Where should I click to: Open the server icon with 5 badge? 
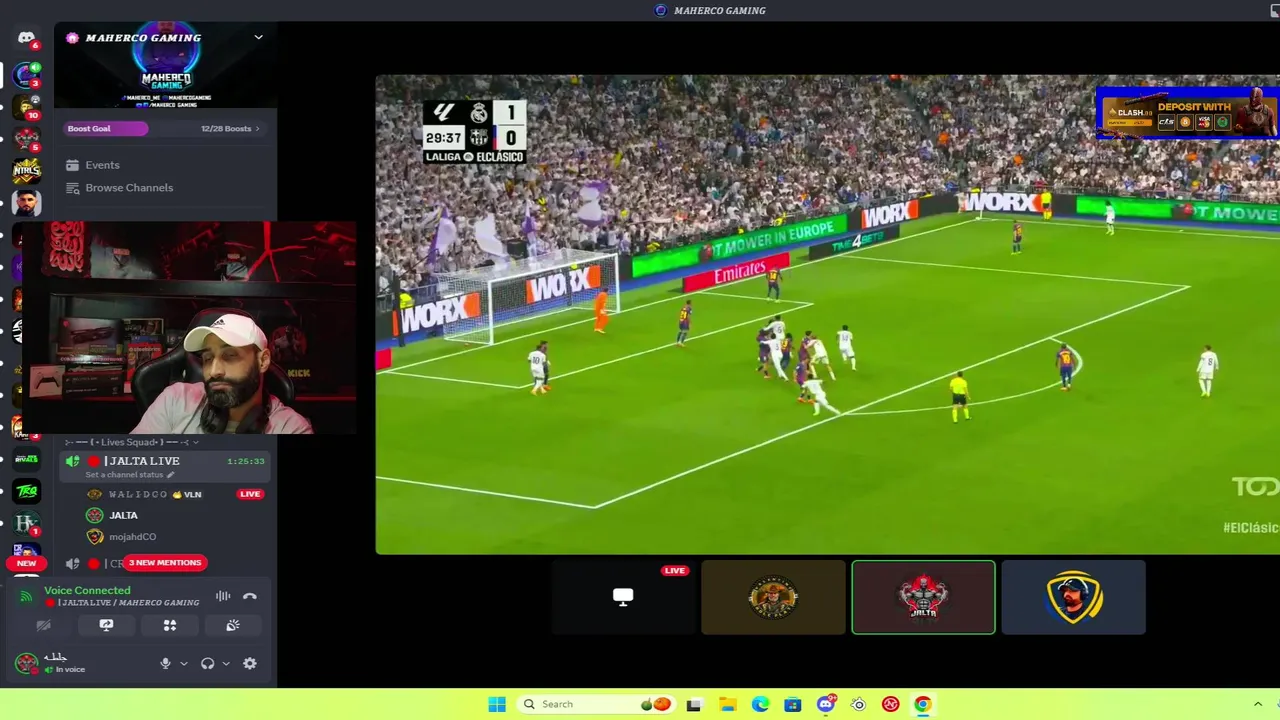point(26,139)
